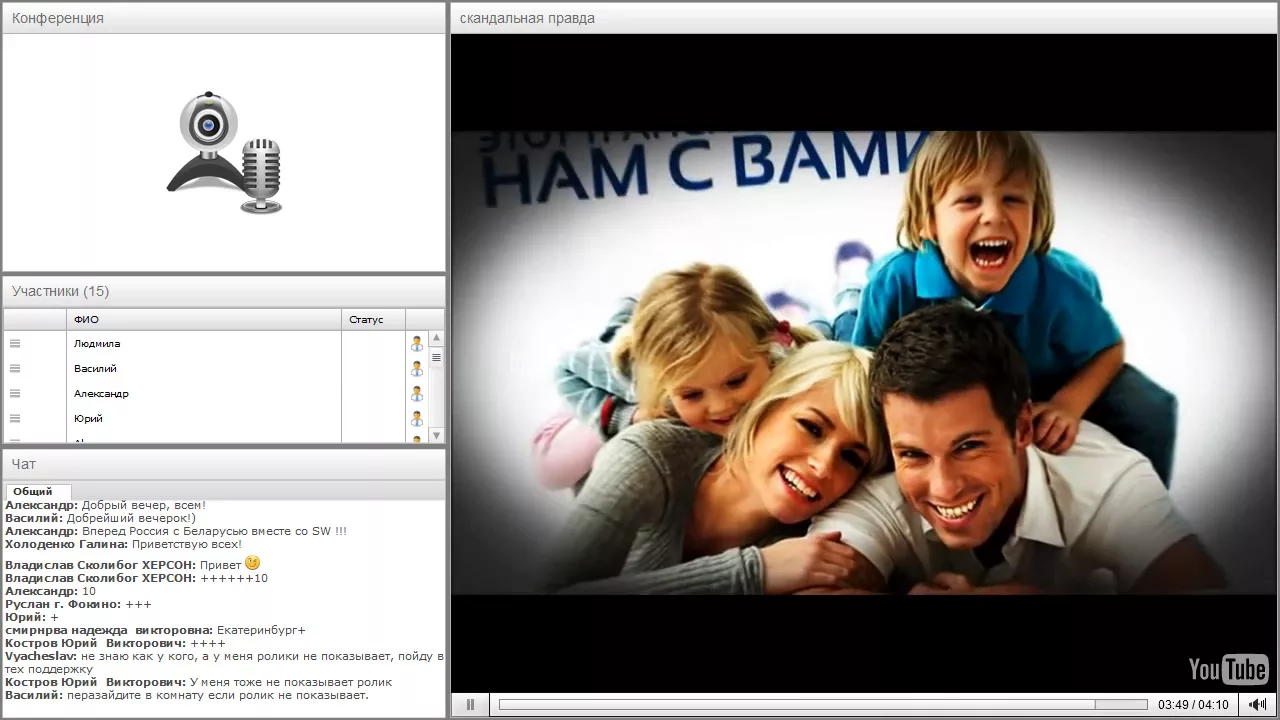Open the row handle for Александр
The height and width of the screenshot is (720, 1280).
click(15, 393)
